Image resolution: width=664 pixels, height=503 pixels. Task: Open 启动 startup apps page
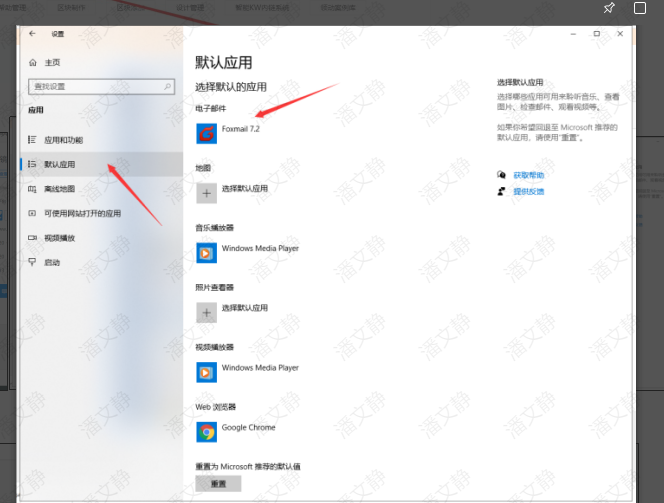[x=52, y=262]
